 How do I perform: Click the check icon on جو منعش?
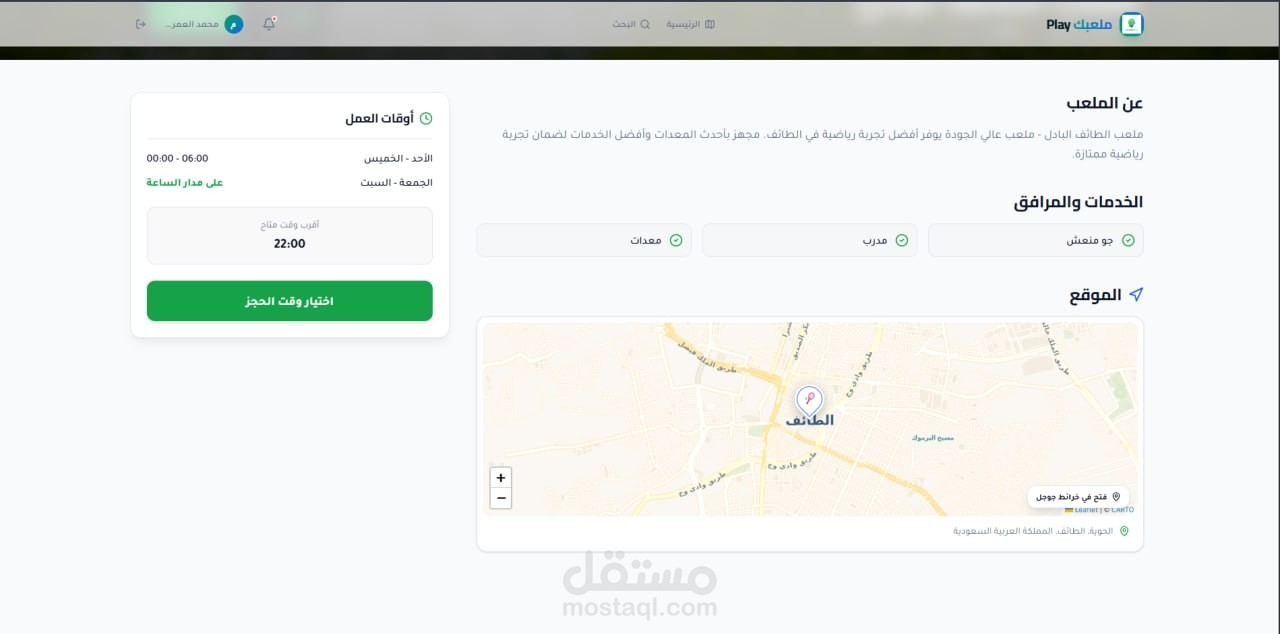tap(1128, 240)
